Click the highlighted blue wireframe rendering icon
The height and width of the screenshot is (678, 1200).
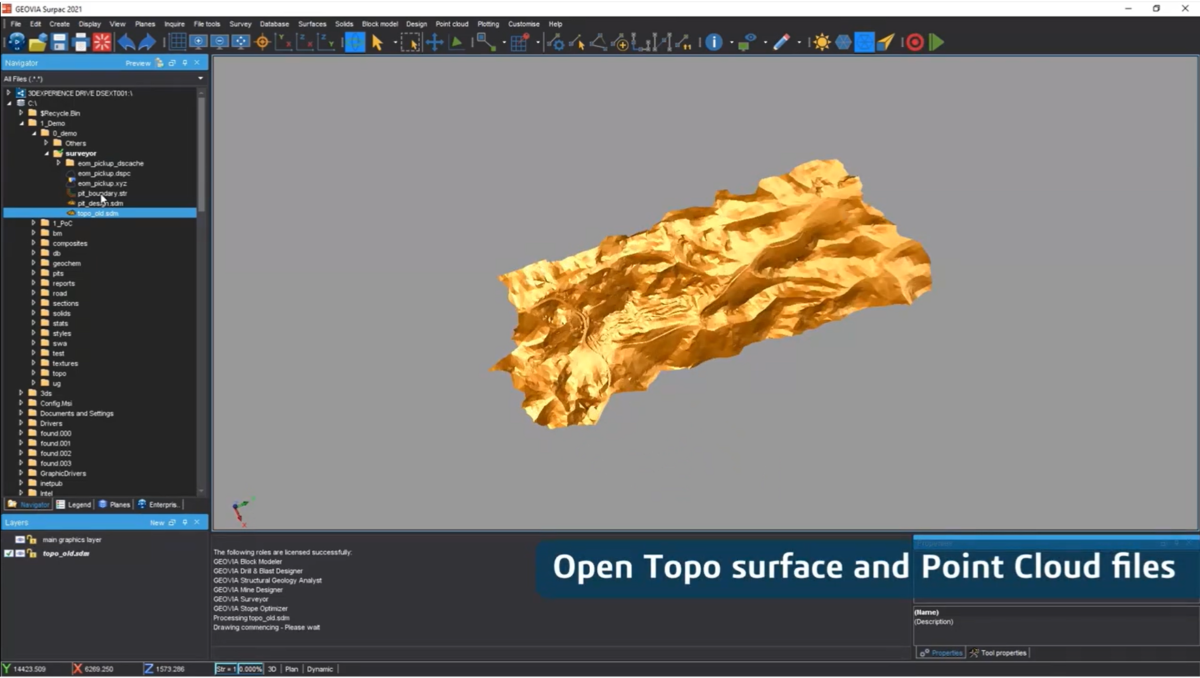(864, 42)
